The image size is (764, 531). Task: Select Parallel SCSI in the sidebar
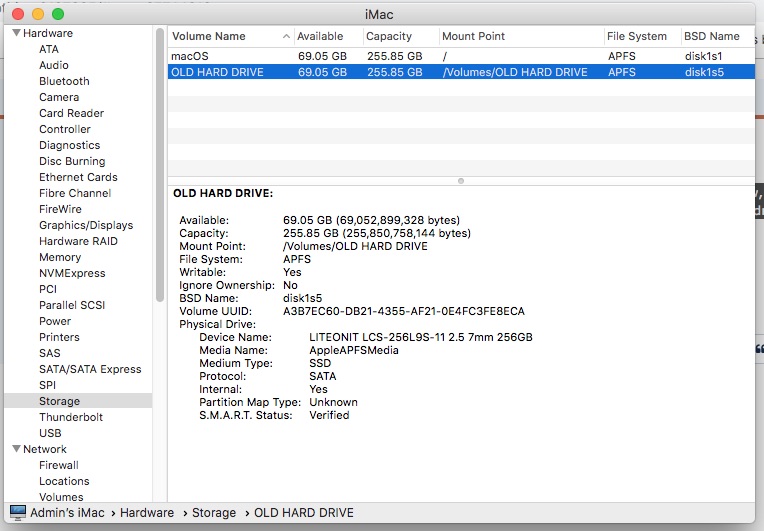pyautogui.click(x=72, y=305)
